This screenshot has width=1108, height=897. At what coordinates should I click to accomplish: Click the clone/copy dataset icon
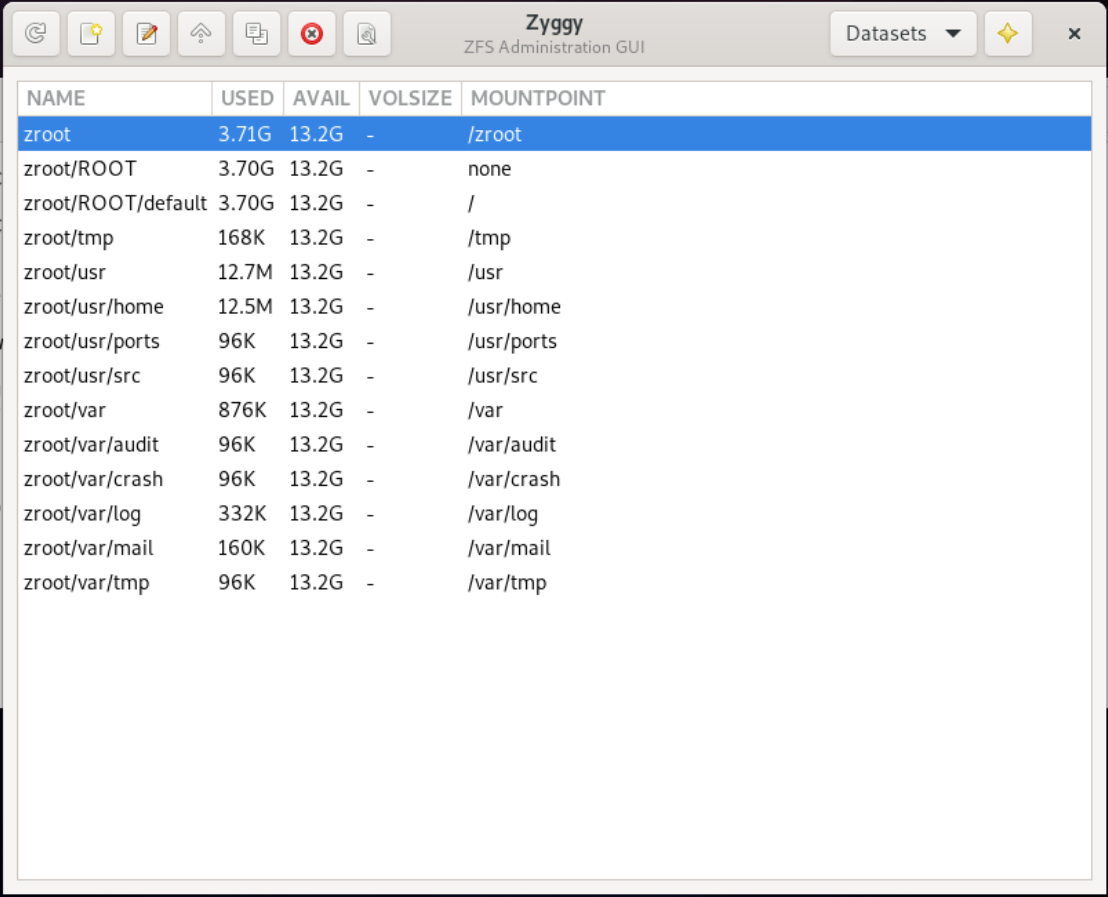[257, 33]
